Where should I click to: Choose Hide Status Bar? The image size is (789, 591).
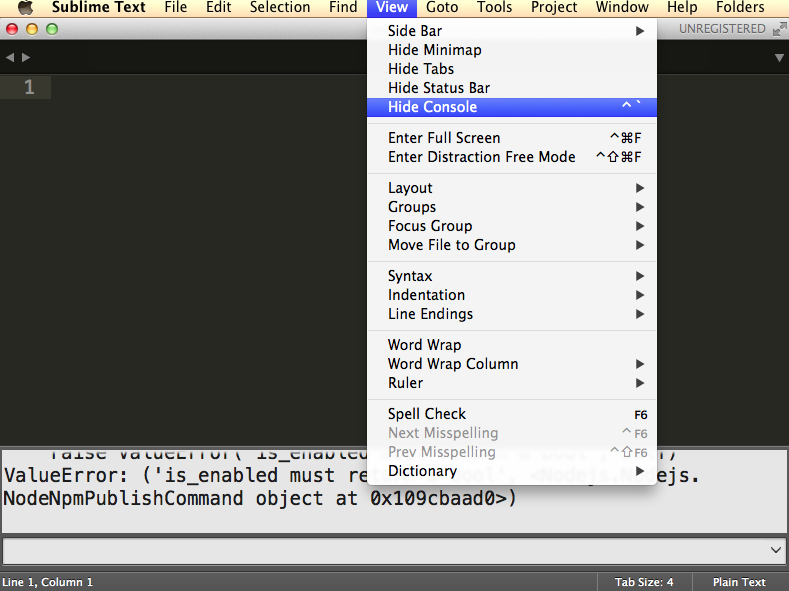click(512, 88)
